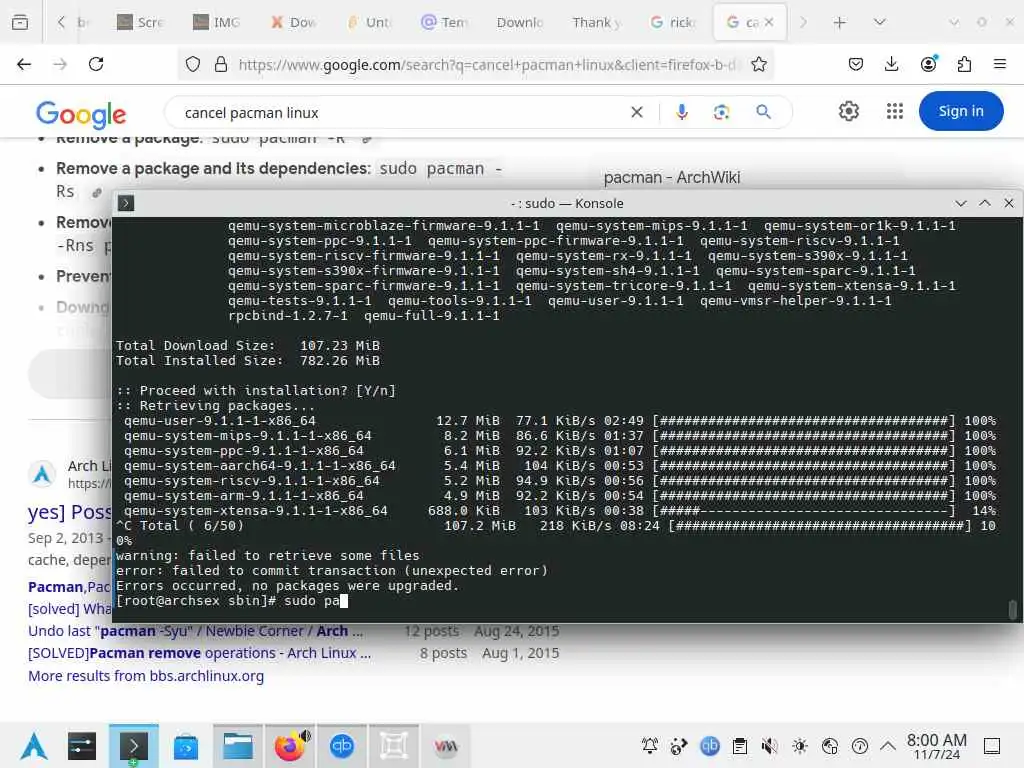Expand hidden system tray icons

888,745
